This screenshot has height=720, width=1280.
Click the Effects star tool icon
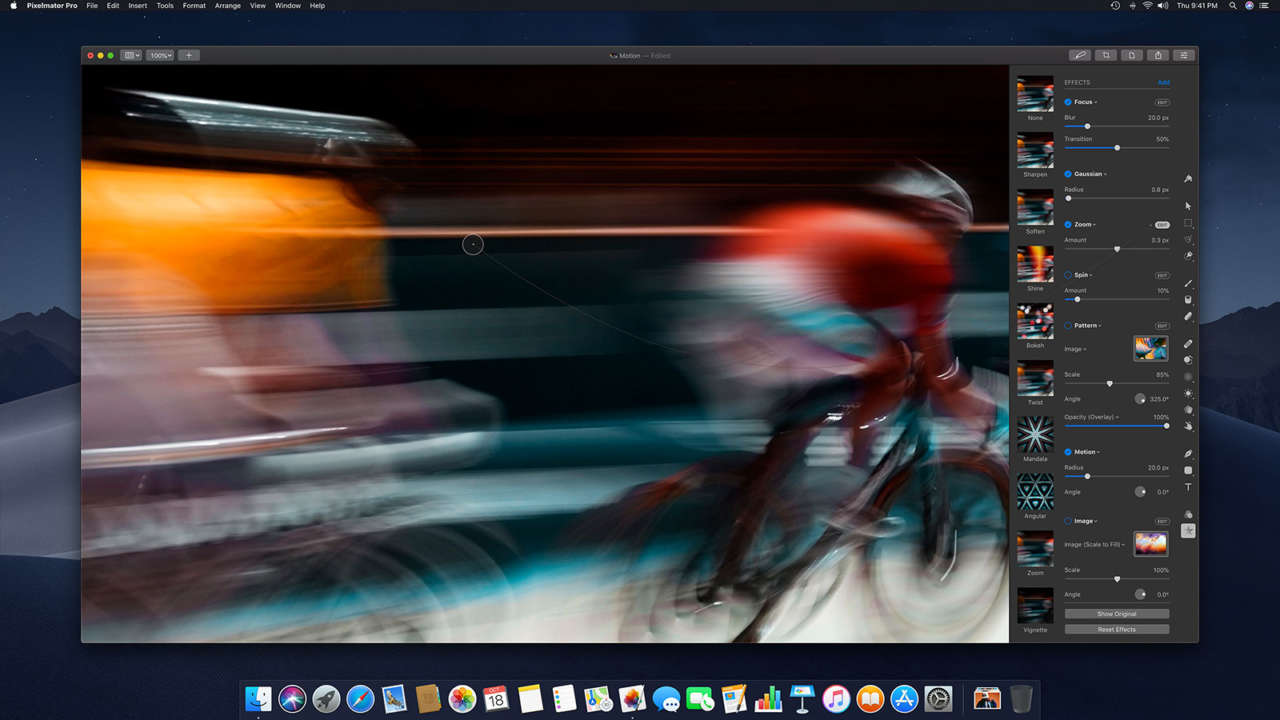(1188, 531)
